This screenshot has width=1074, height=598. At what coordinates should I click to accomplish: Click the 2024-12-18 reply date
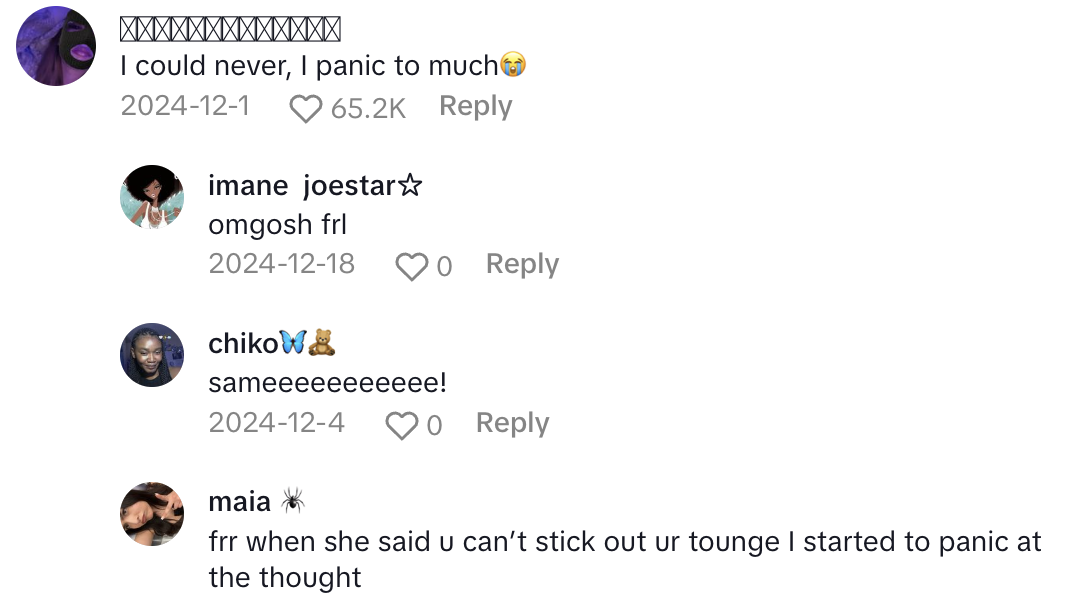click(281, 264)
